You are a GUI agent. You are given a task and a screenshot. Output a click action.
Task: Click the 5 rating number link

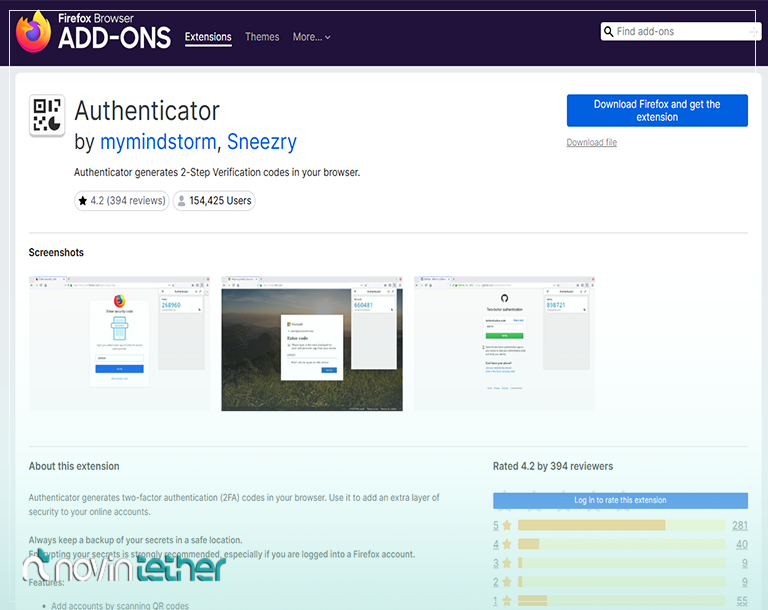click(496, 526)
